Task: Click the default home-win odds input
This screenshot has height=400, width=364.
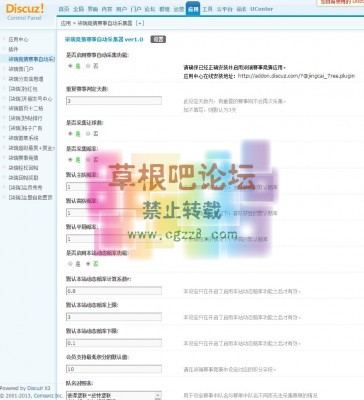Action: pyautogui.click(x=114, y=187)
